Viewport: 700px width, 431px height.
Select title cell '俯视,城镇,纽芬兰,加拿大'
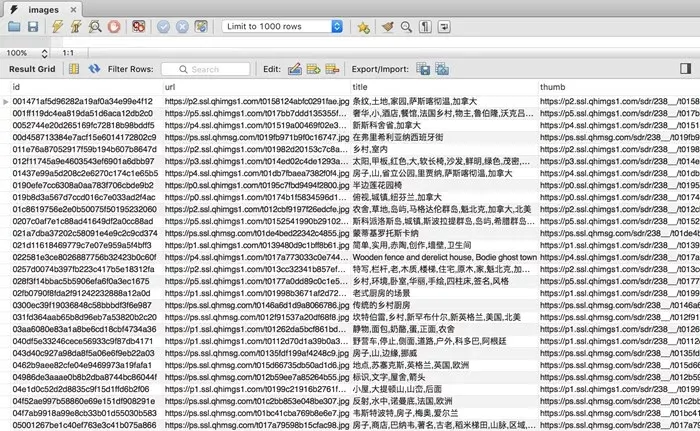445,197
